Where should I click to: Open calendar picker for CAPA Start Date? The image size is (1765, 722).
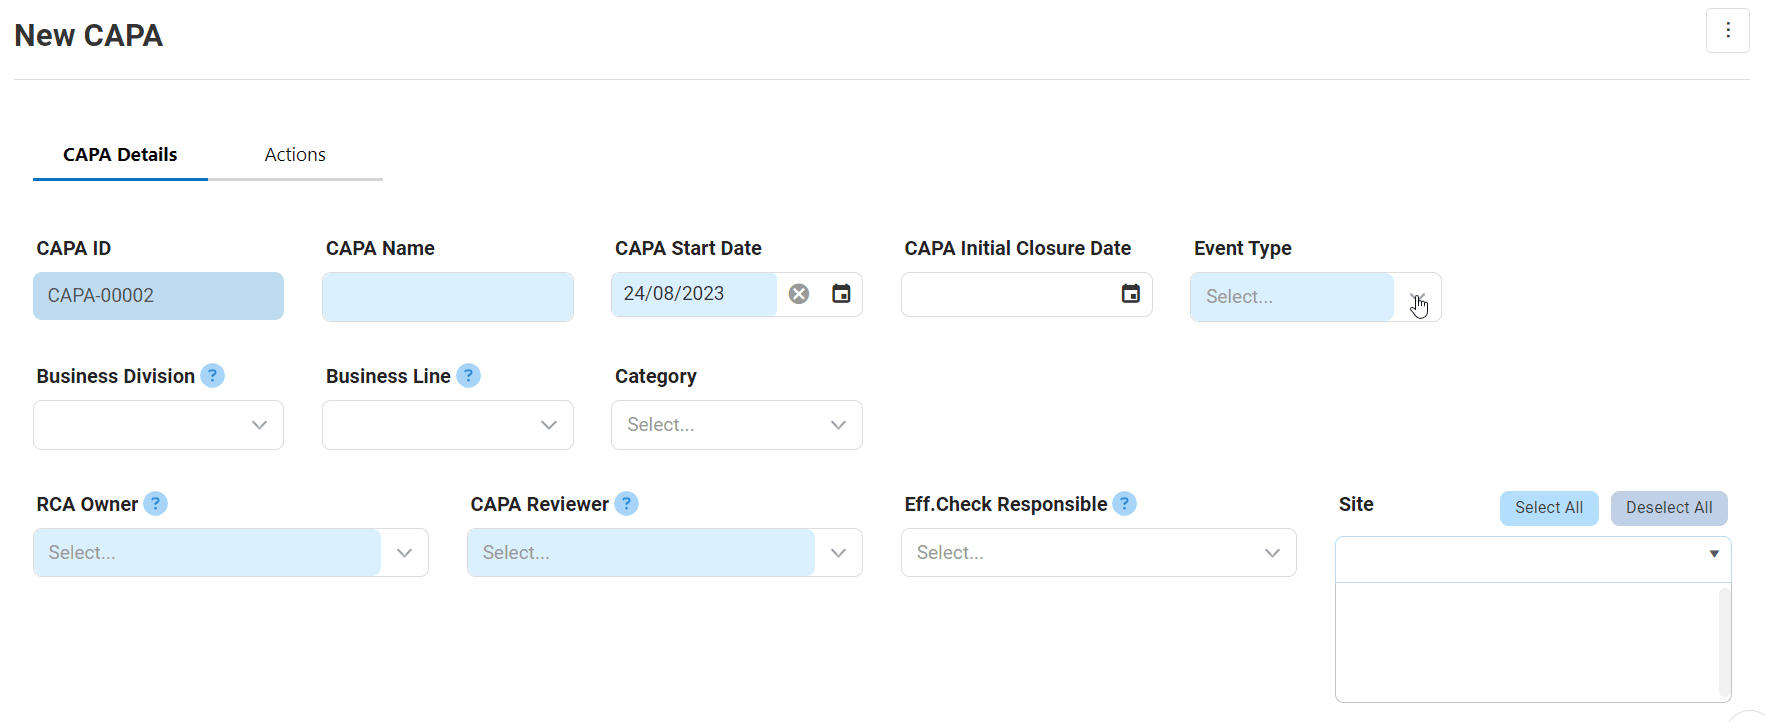(841, 294)
